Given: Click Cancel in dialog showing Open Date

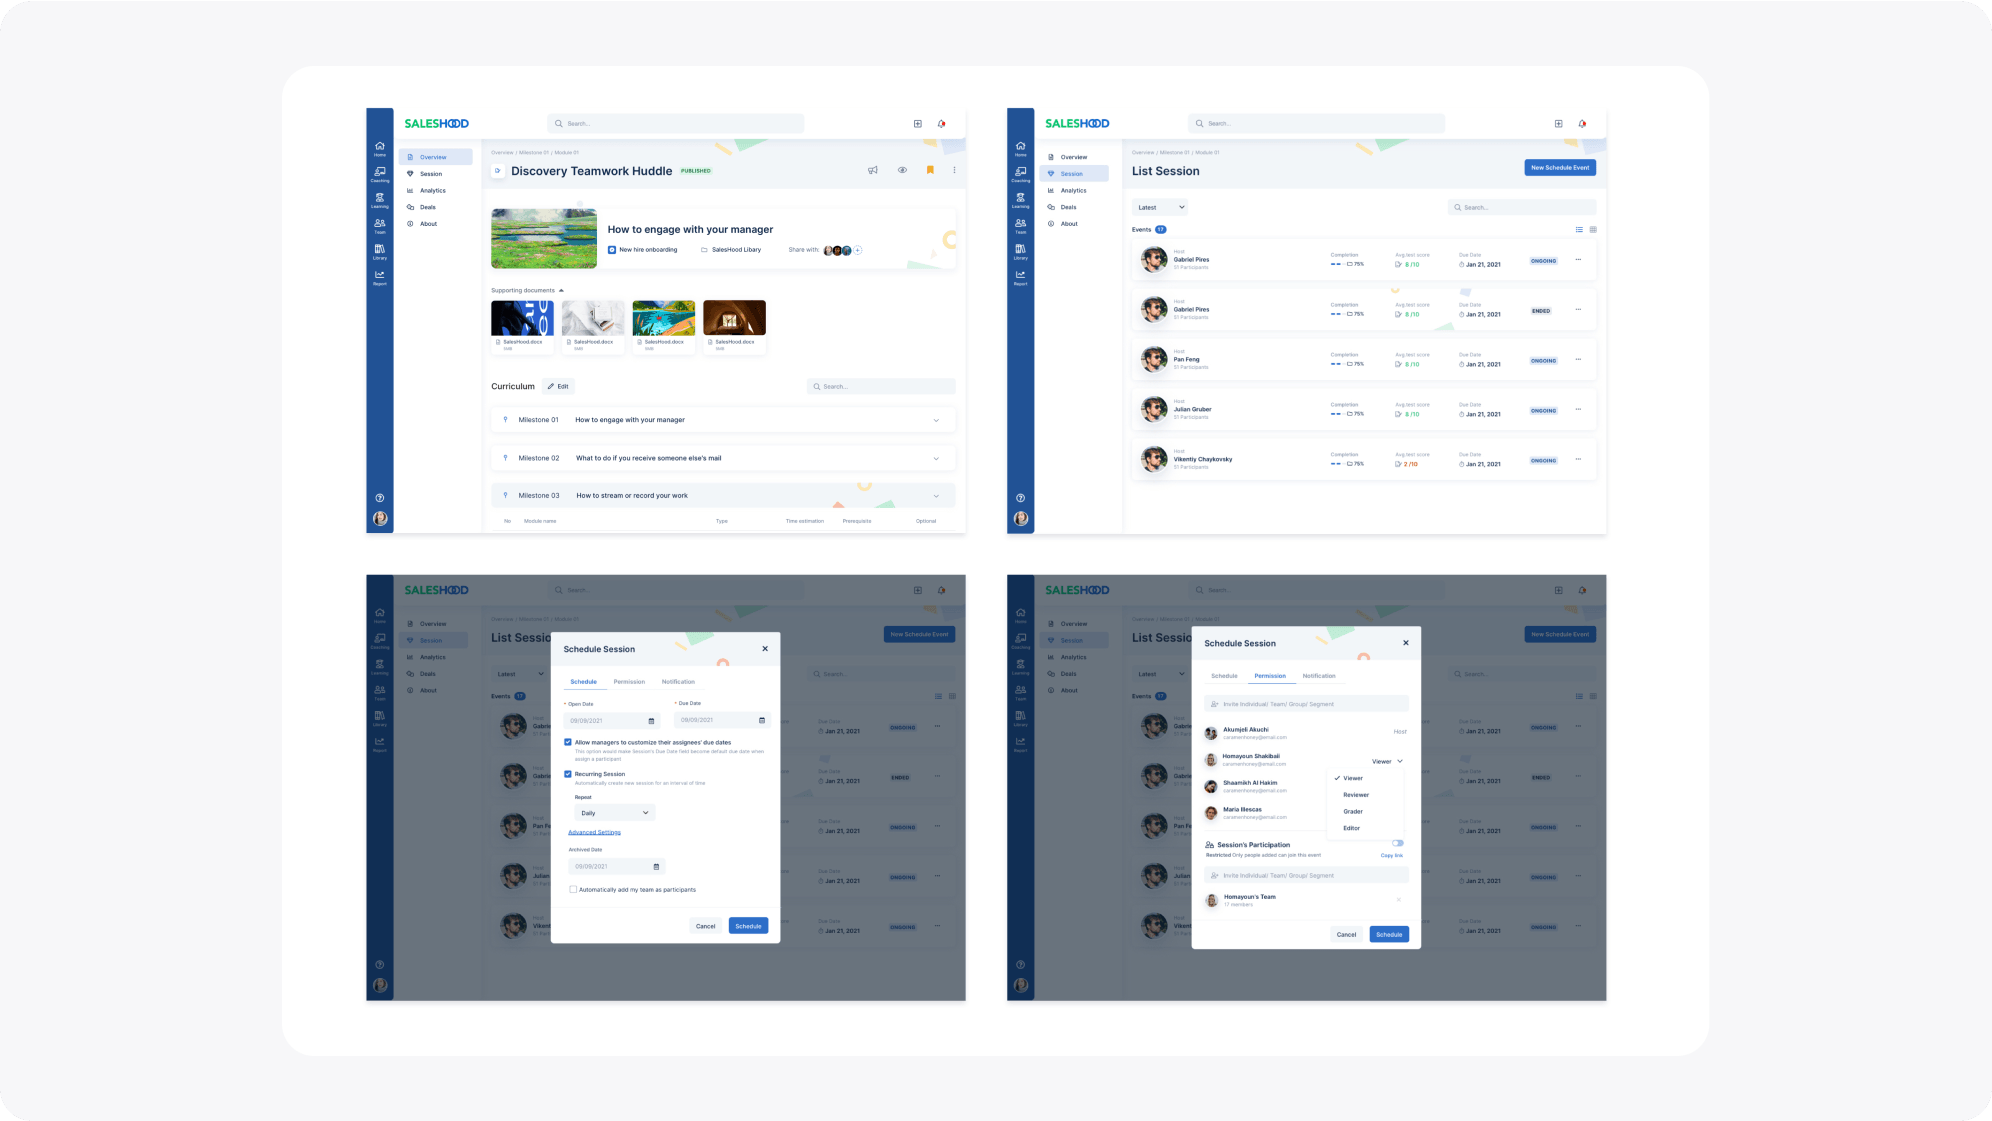Looking at the screenshot, I should click(x=705, y=926).
